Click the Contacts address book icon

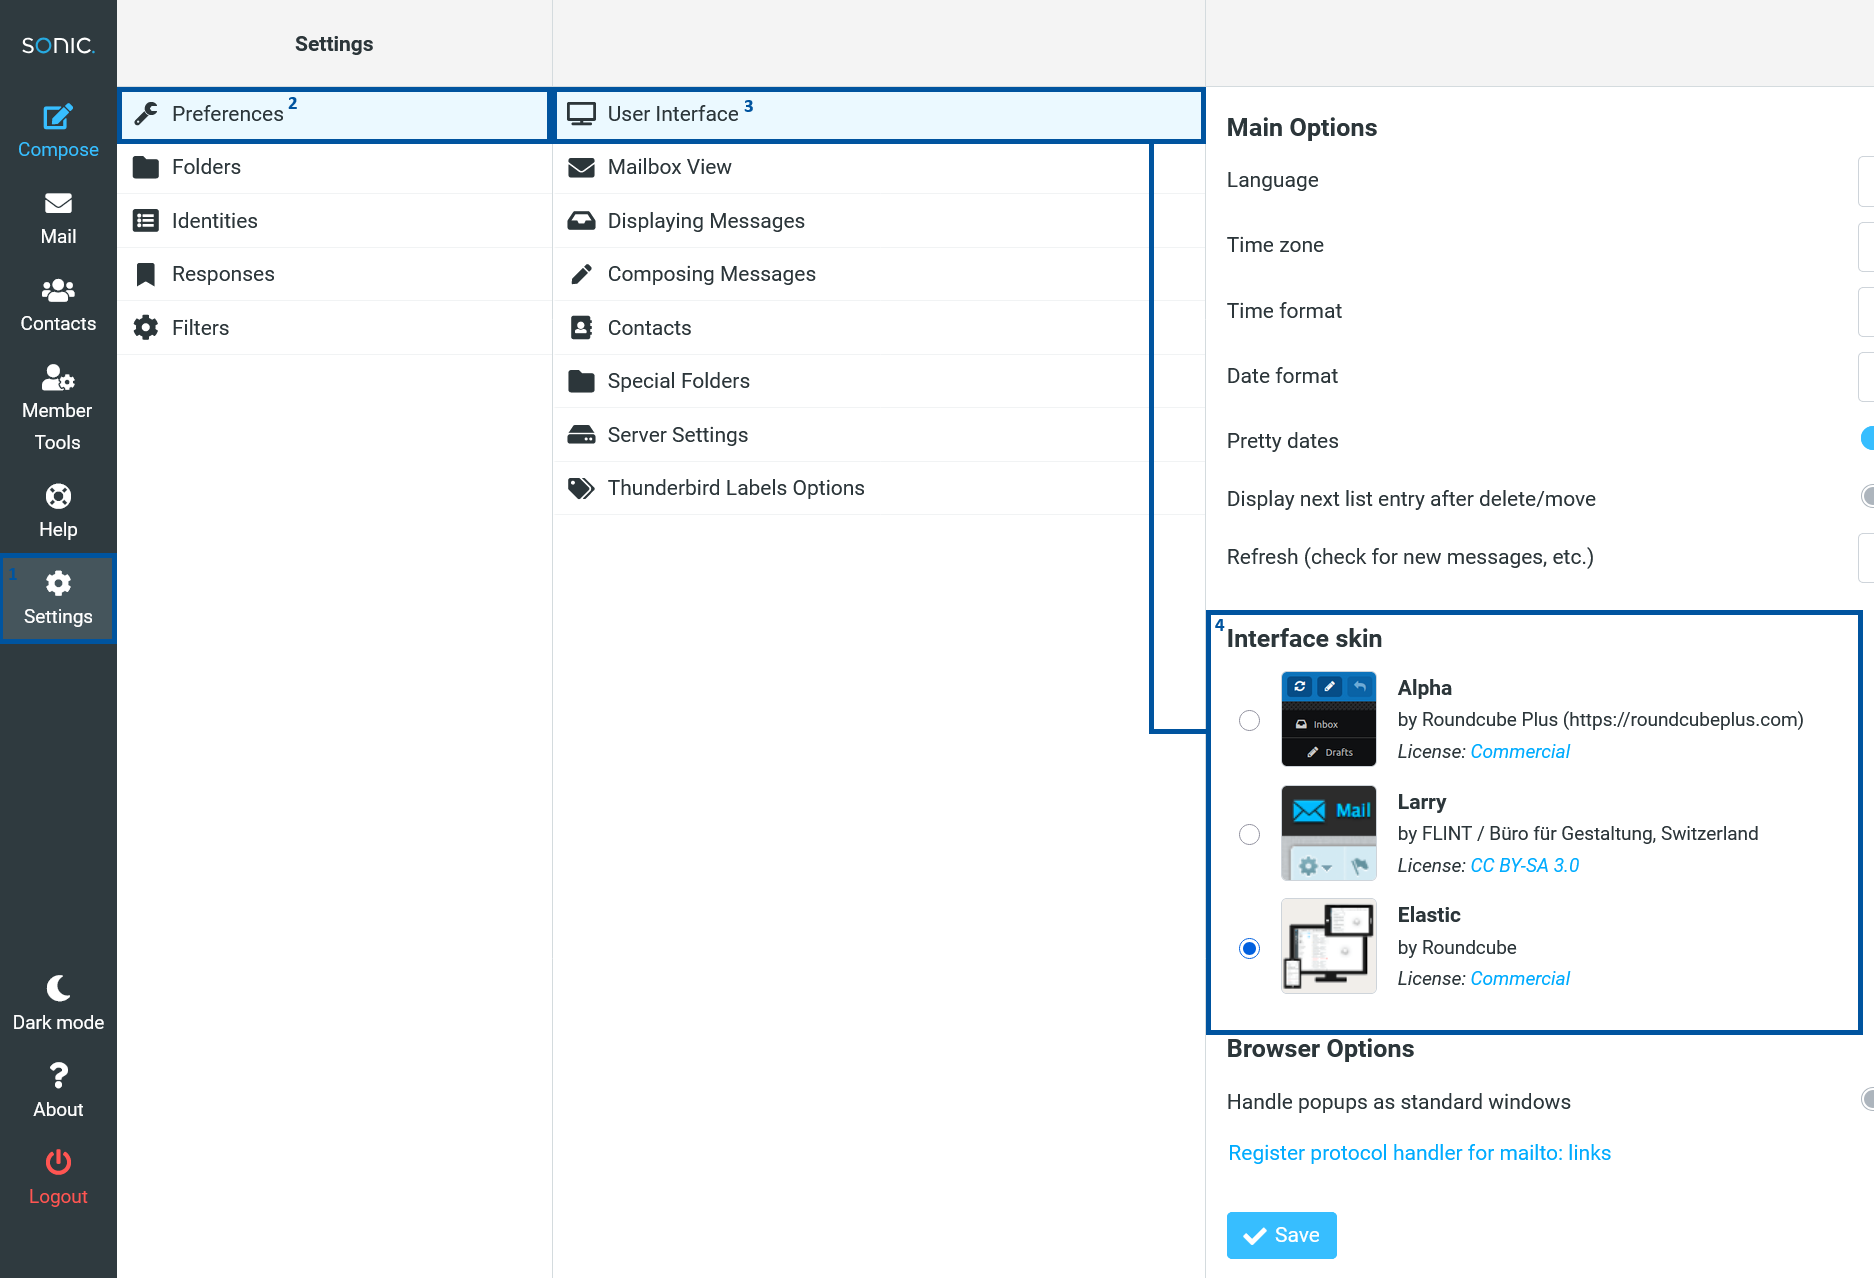[581, 328]
